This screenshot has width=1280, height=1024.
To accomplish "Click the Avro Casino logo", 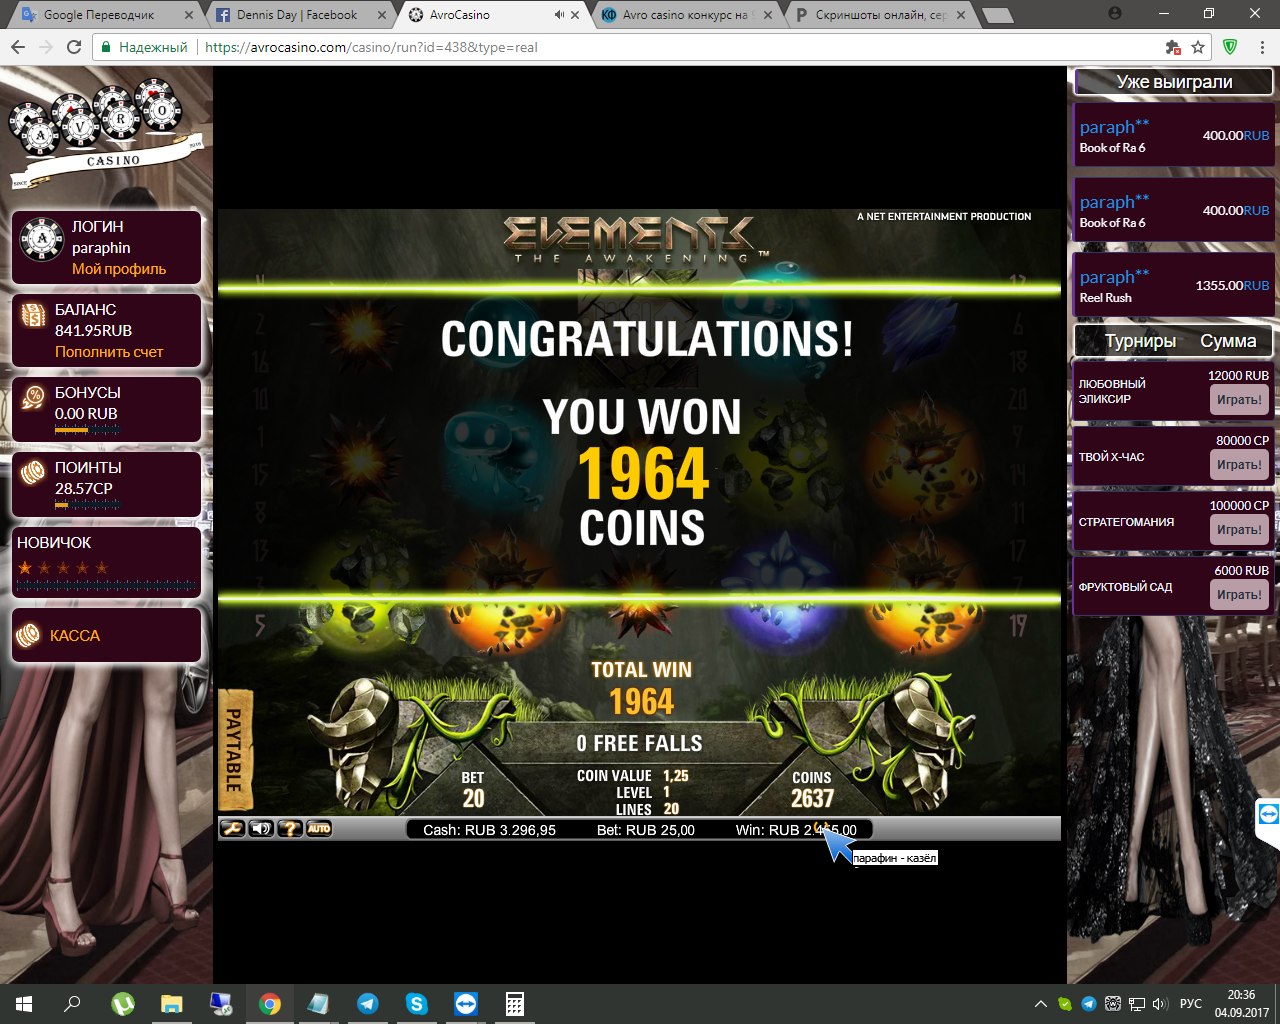I will [108, 133].
